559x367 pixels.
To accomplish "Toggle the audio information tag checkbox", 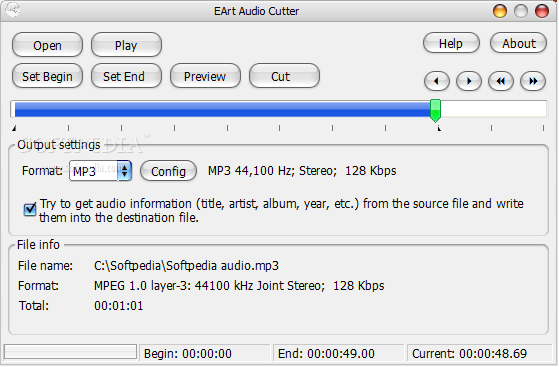I will [x=30, y=209].
